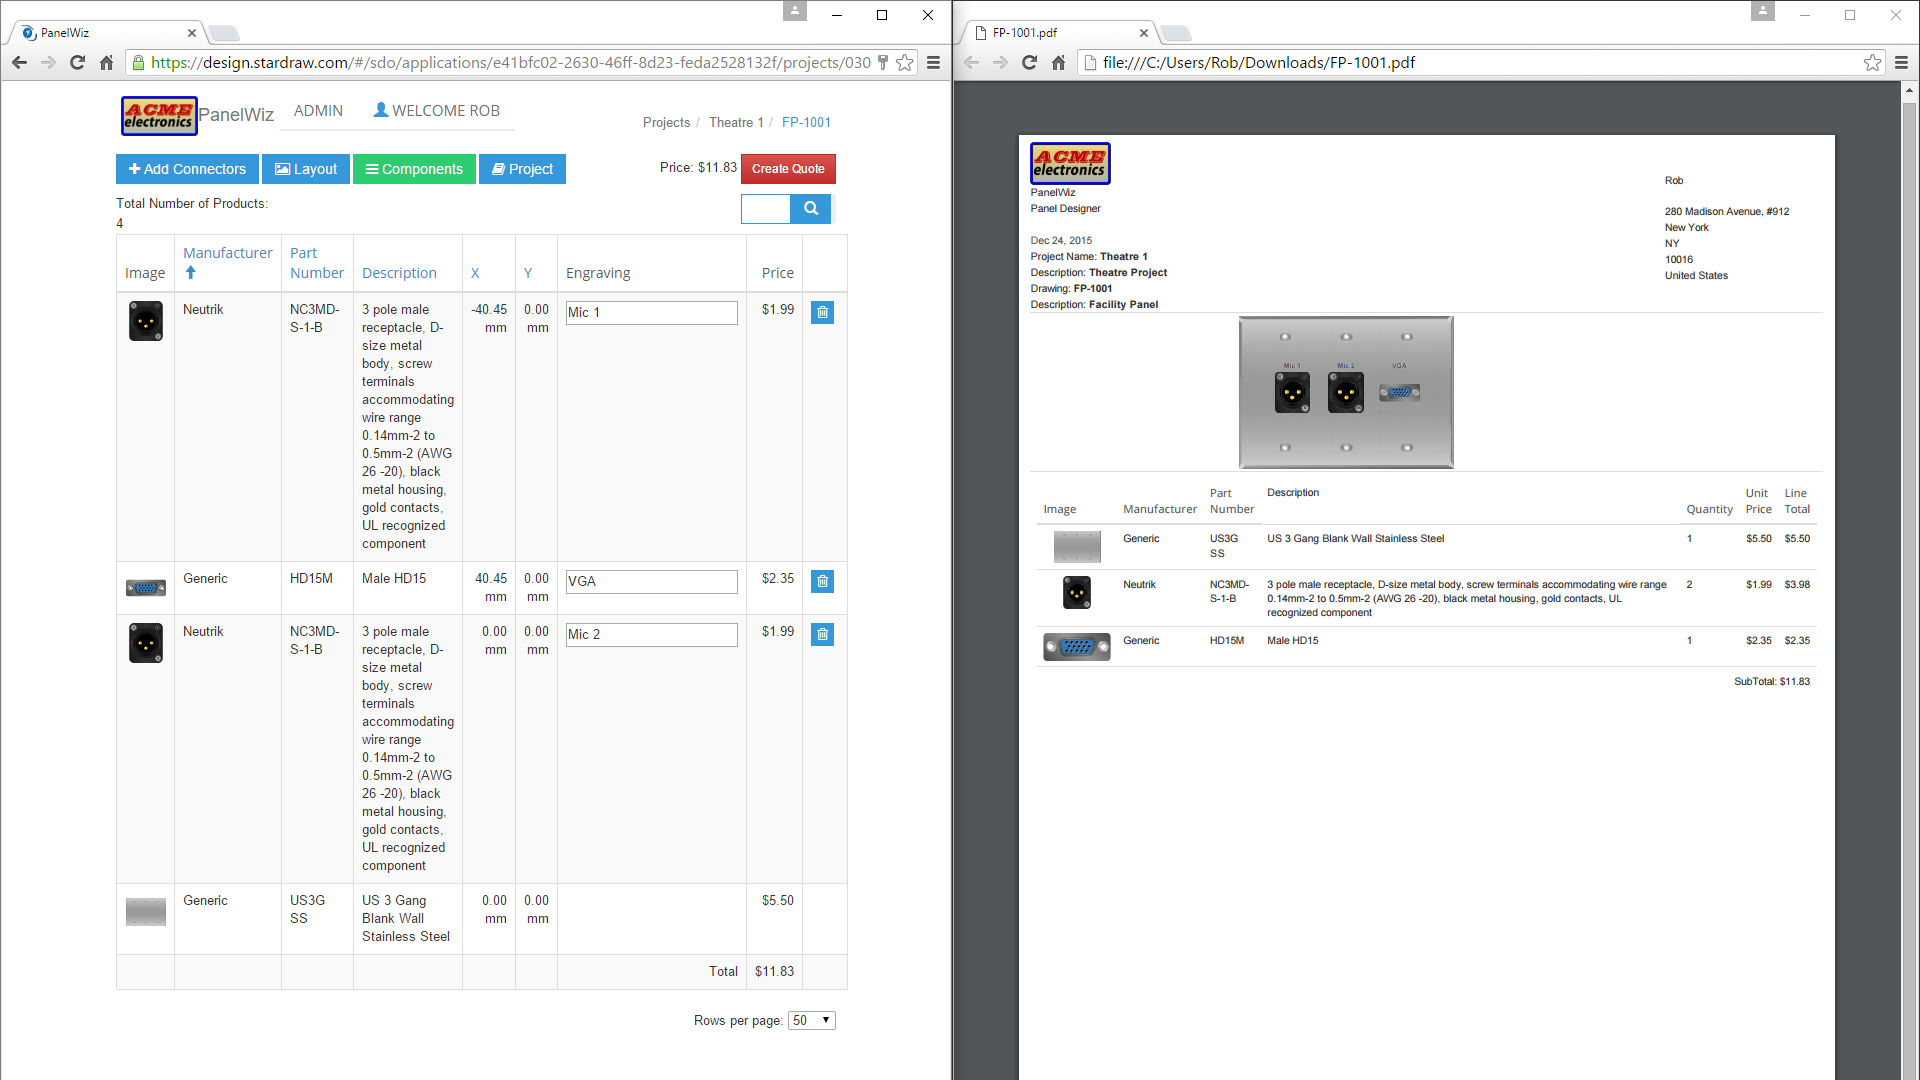
Task: Open Rows per page dropdown
Action: point(811,1021)
